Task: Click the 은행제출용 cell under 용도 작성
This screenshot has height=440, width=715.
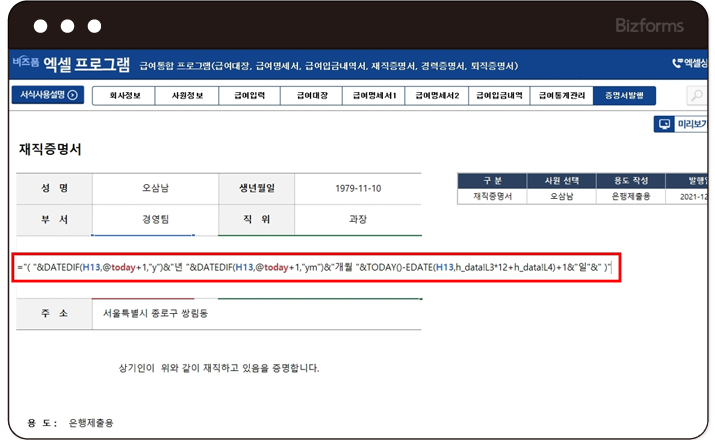Action: [631, 197]
